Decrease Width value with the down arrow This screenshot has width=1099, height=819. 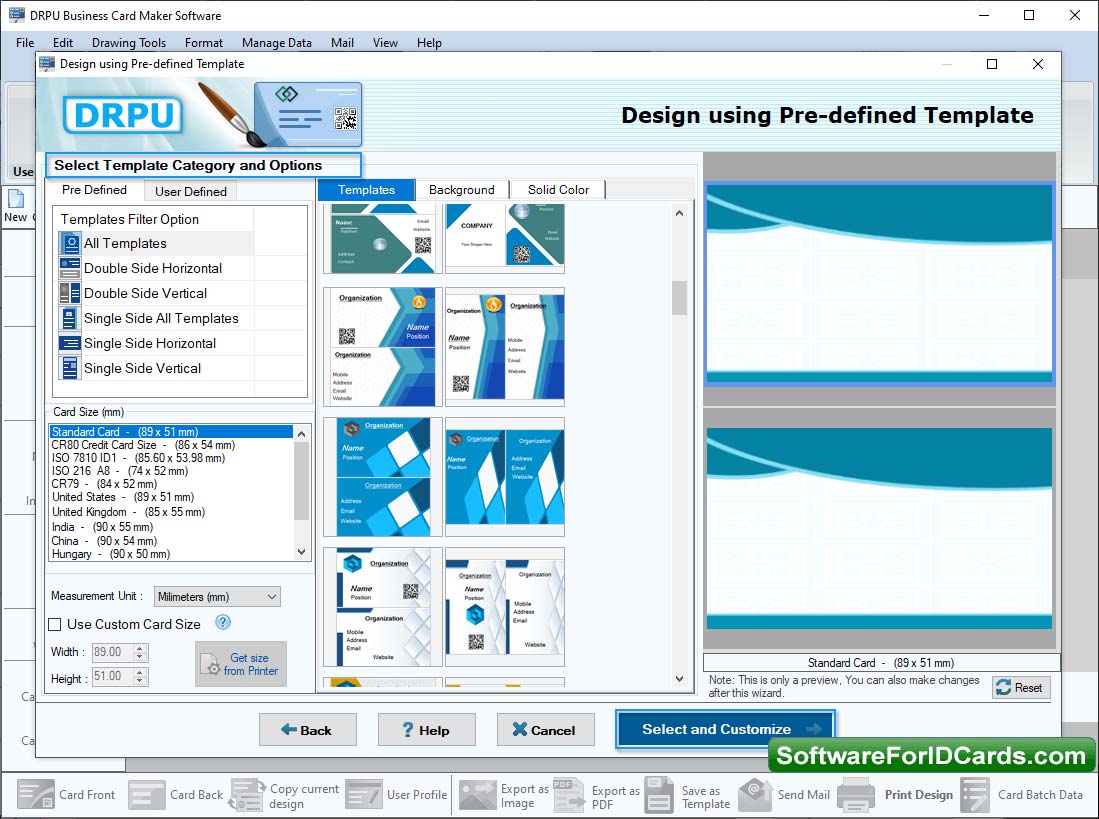(140, 657)
